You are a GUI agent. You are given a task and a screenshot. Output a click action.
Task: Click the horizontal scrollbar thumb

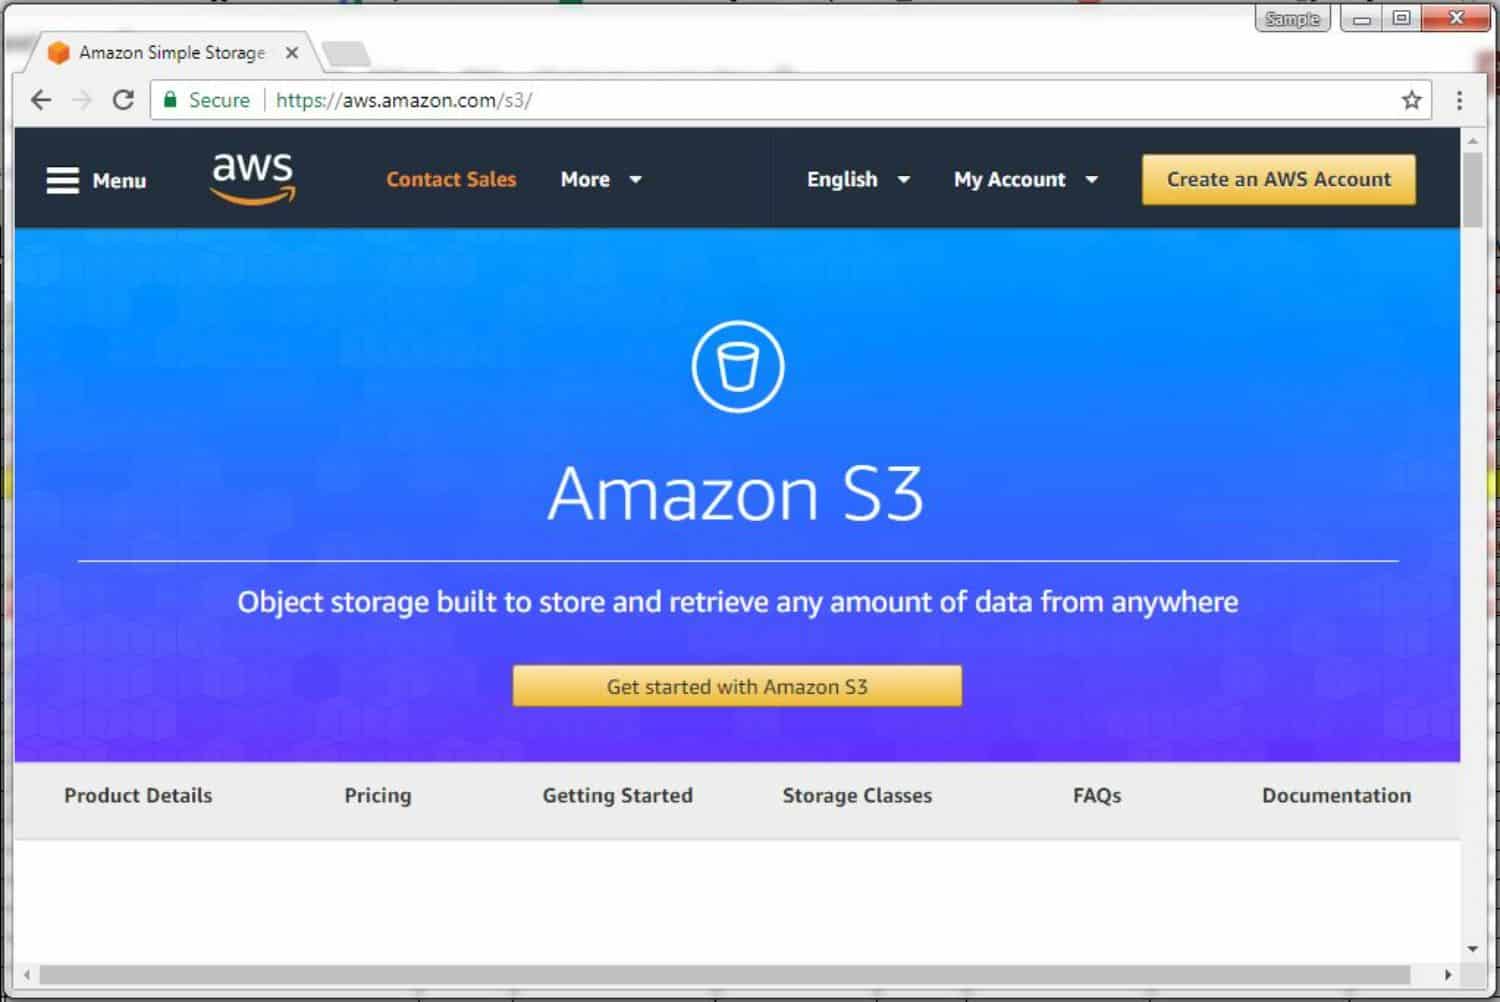[724, 974]
